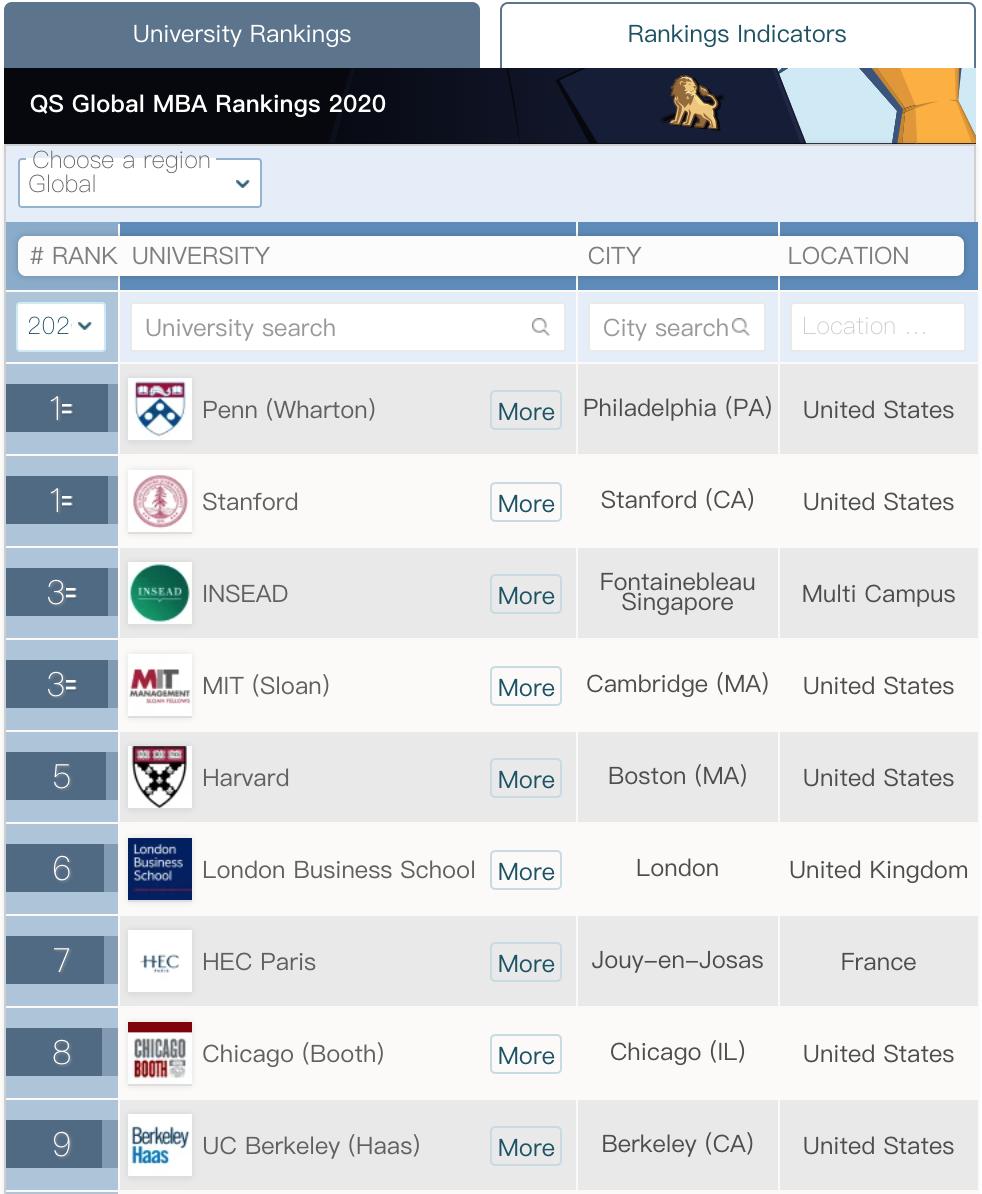Click the green INSEAD logo
Image resolution: width=982 pixels, height=1194 pixels.
click(x=160, y=593)
